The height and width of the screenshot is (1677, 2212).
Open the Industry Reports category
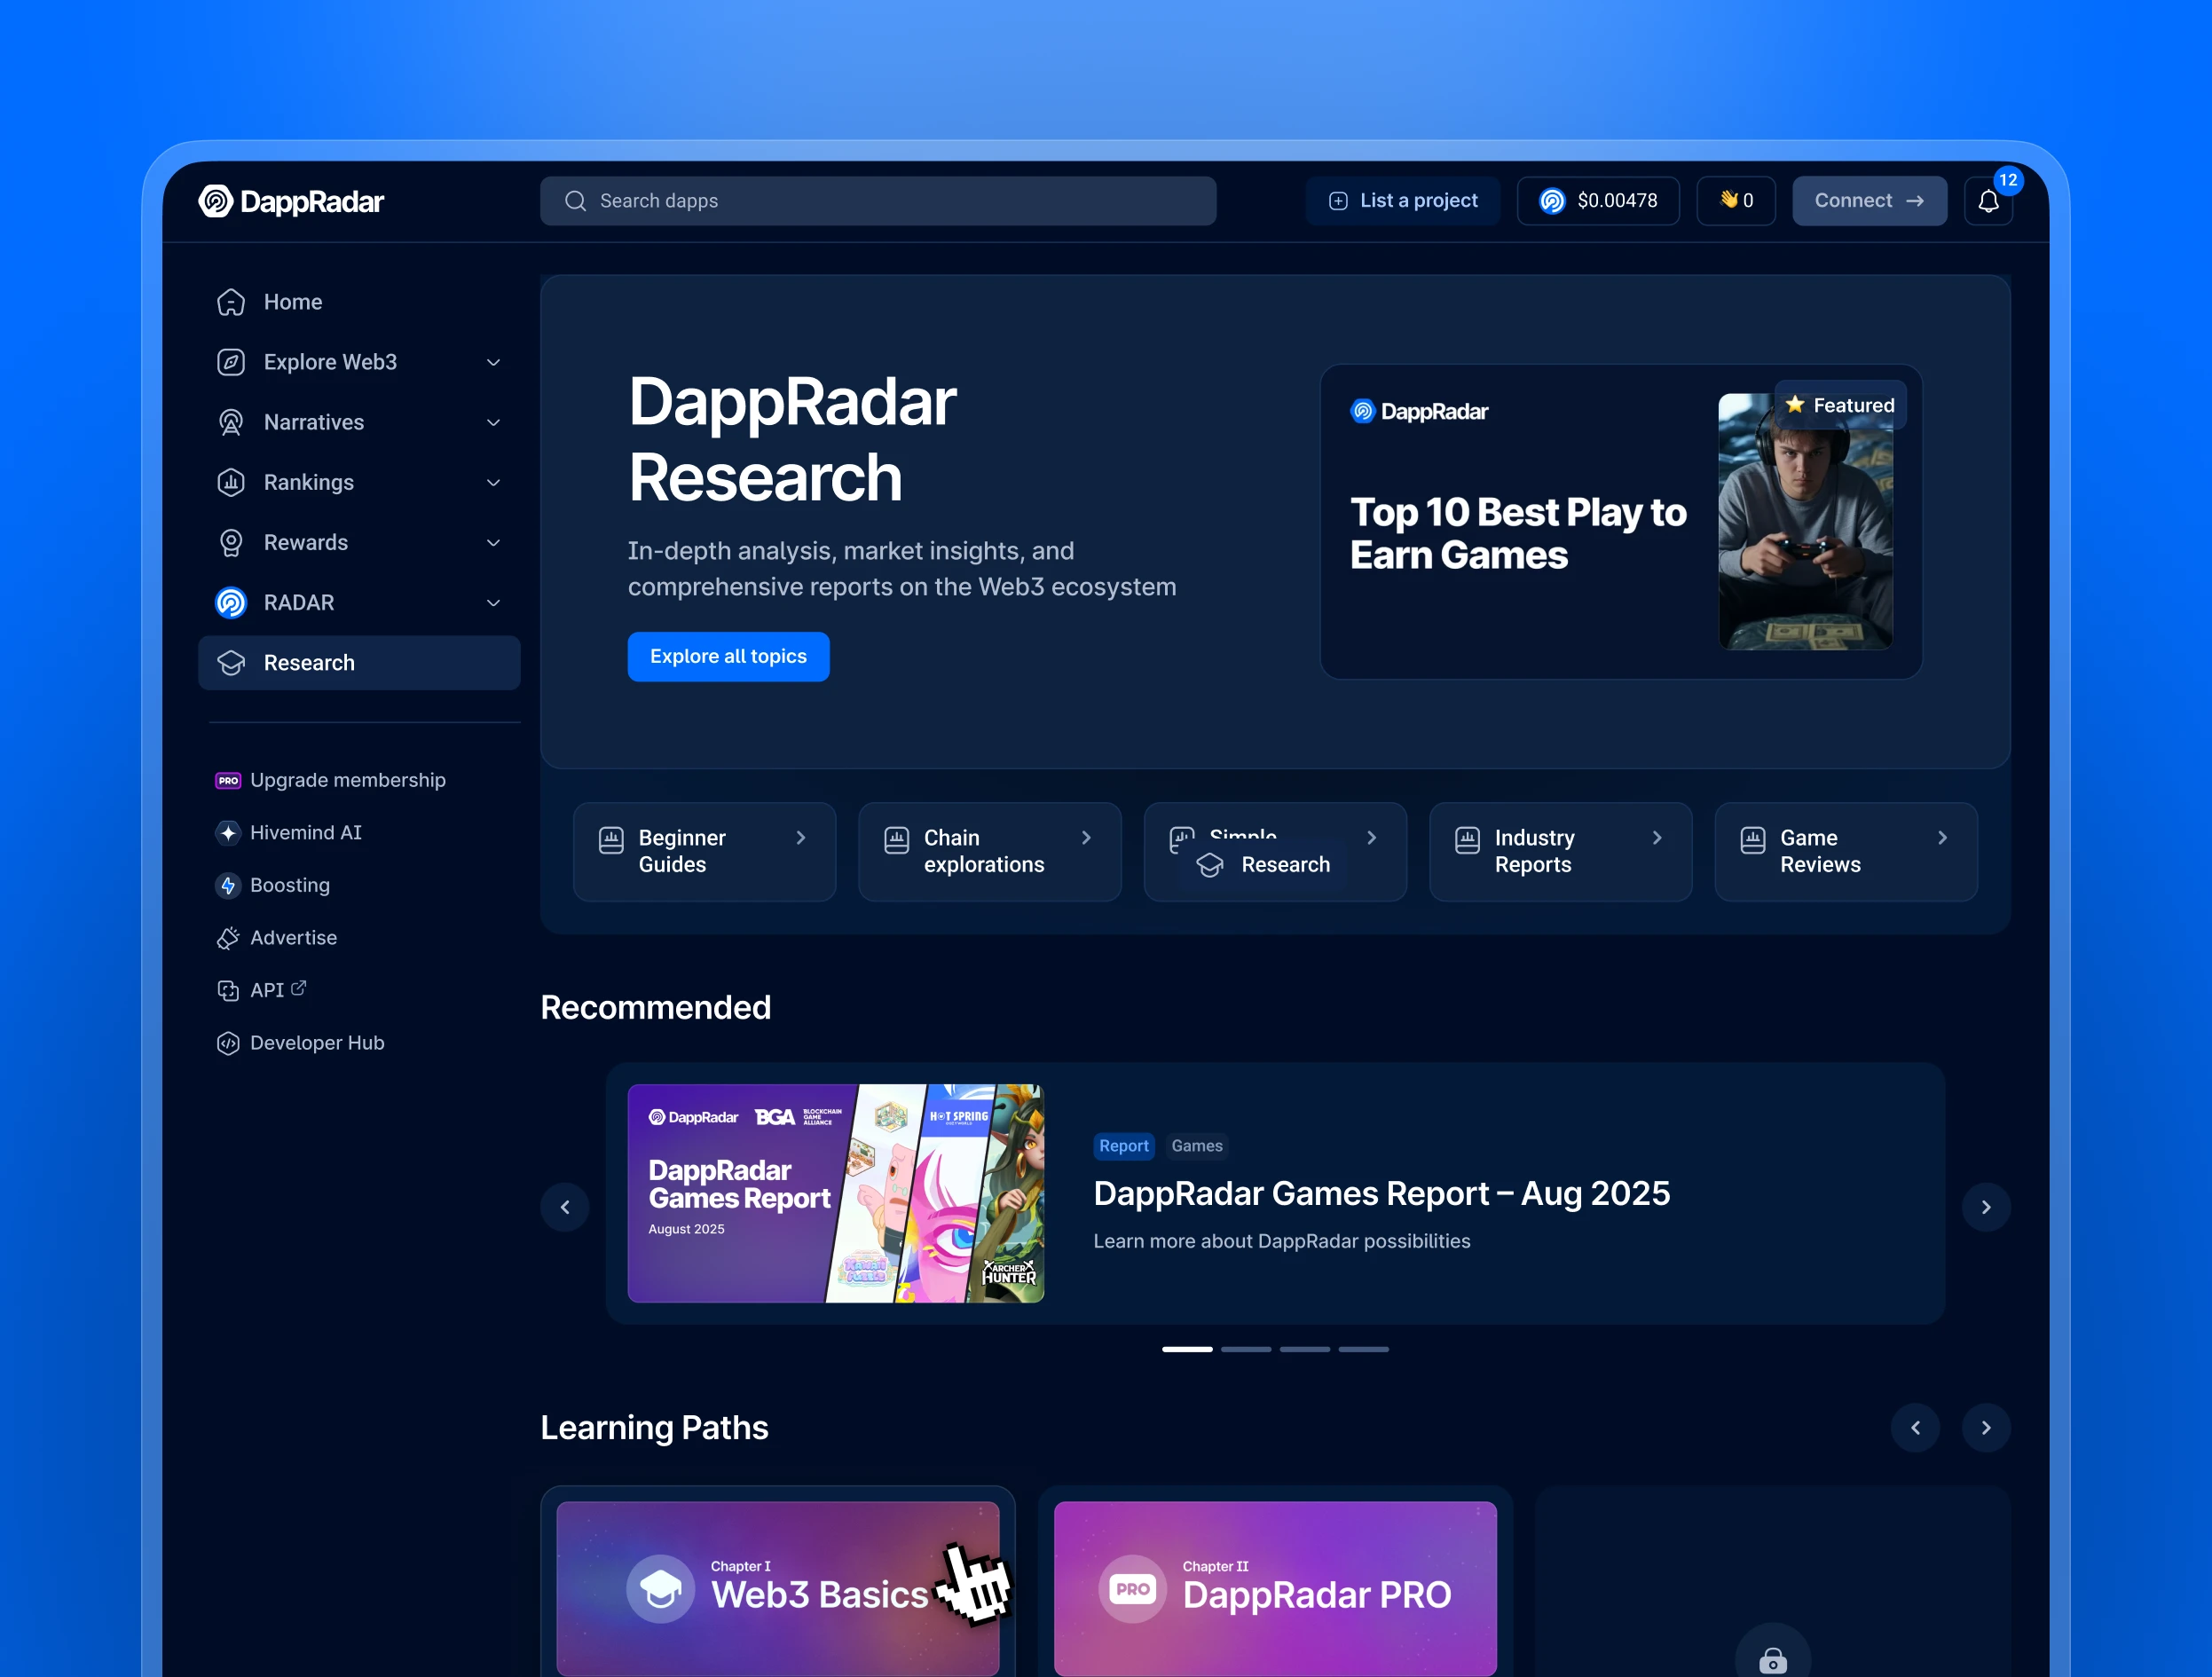pos(1559,851)
